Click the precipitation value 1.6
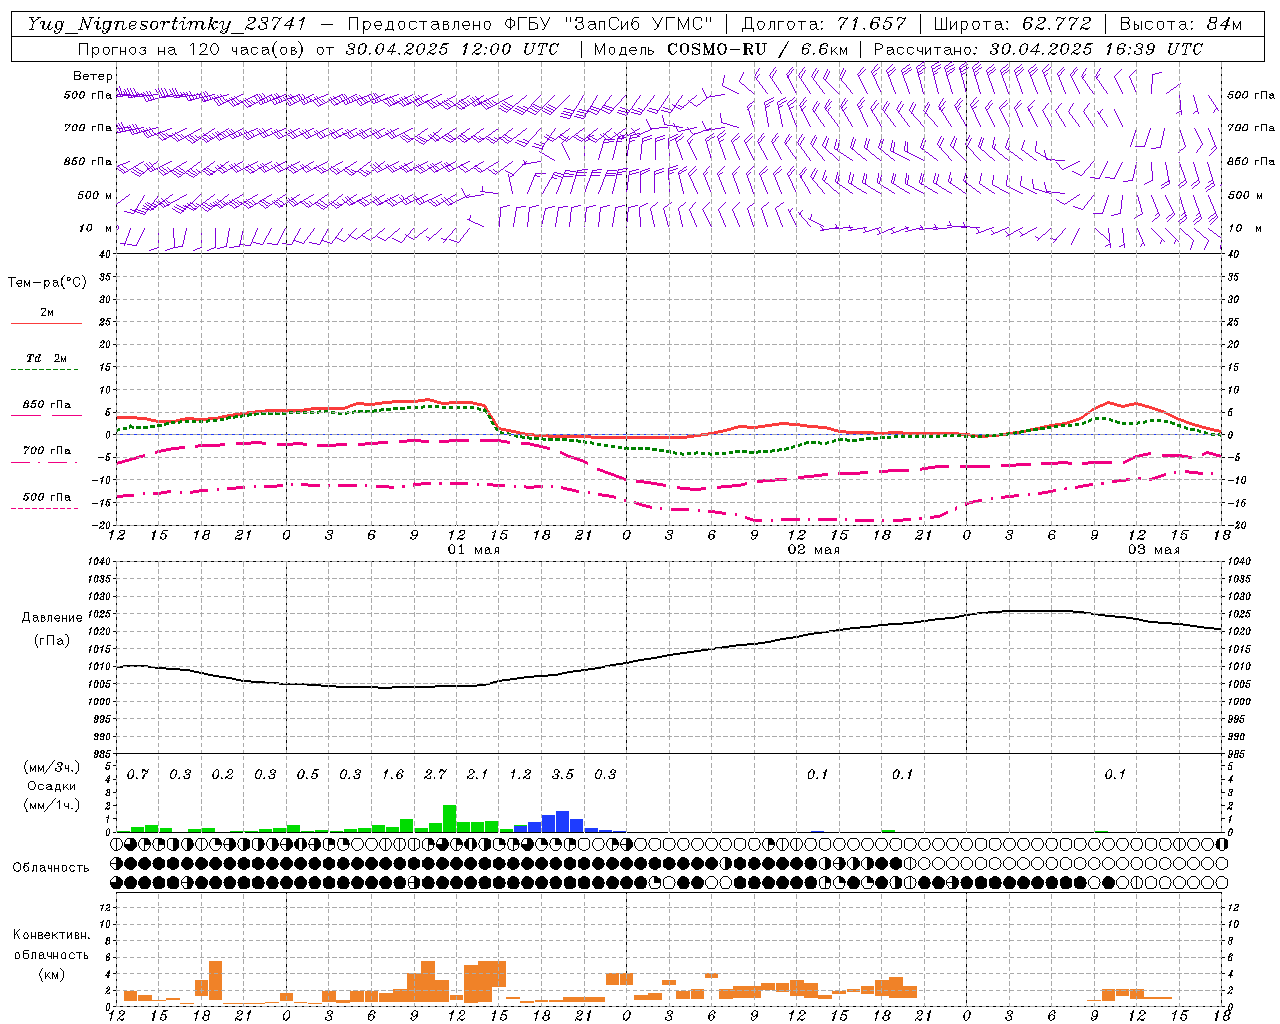The image size is (1280, 1024). pos(393,775)
